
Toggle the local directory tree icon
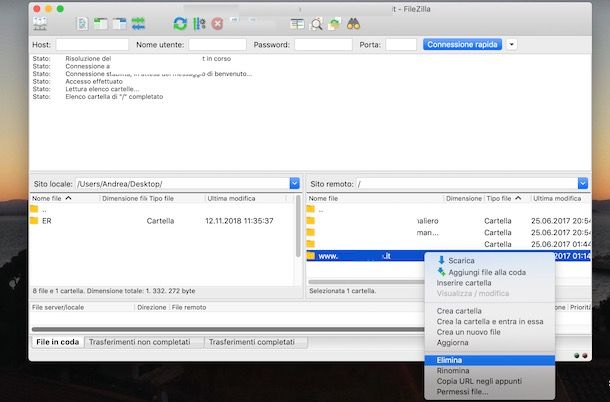(x=101, y=24)
